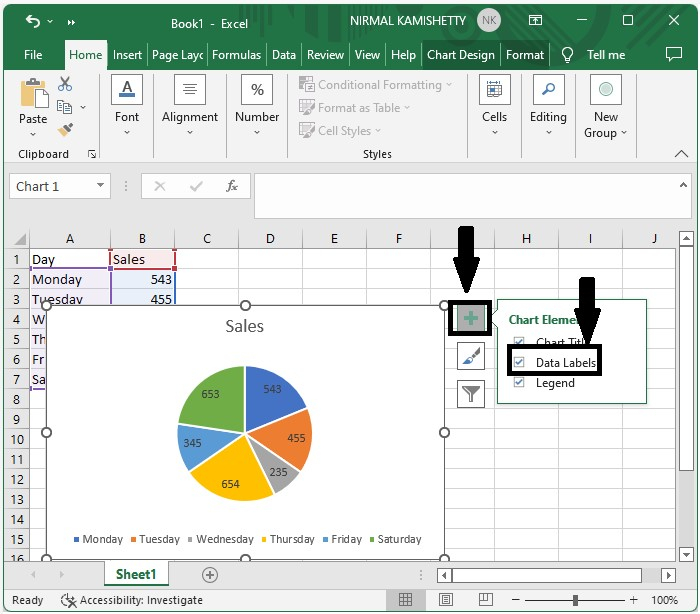Screen dimensions: 700x614
Task: Open the File tab
Action: pos(33,55)
